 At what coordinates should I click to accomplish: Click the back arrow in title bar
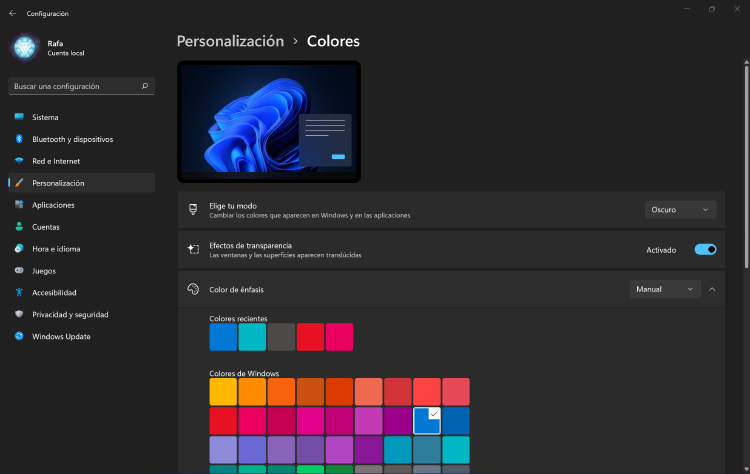tap(12, 13)
